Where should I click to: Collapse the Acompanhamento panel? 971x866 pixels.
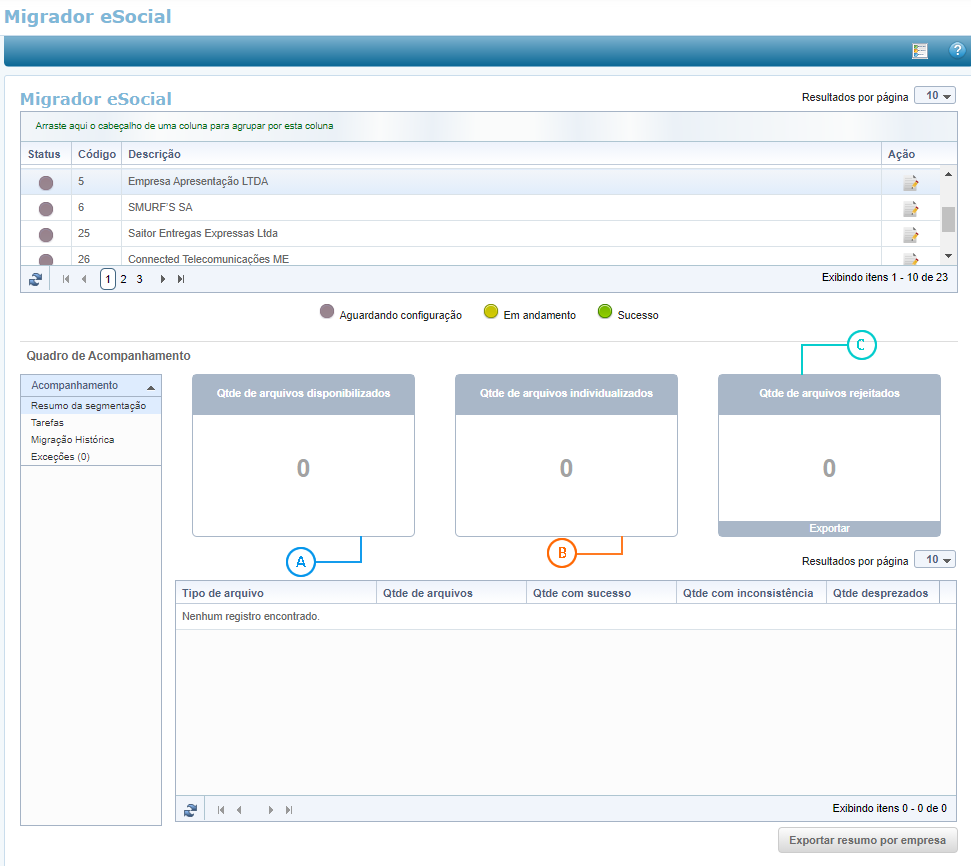[150, 387]
